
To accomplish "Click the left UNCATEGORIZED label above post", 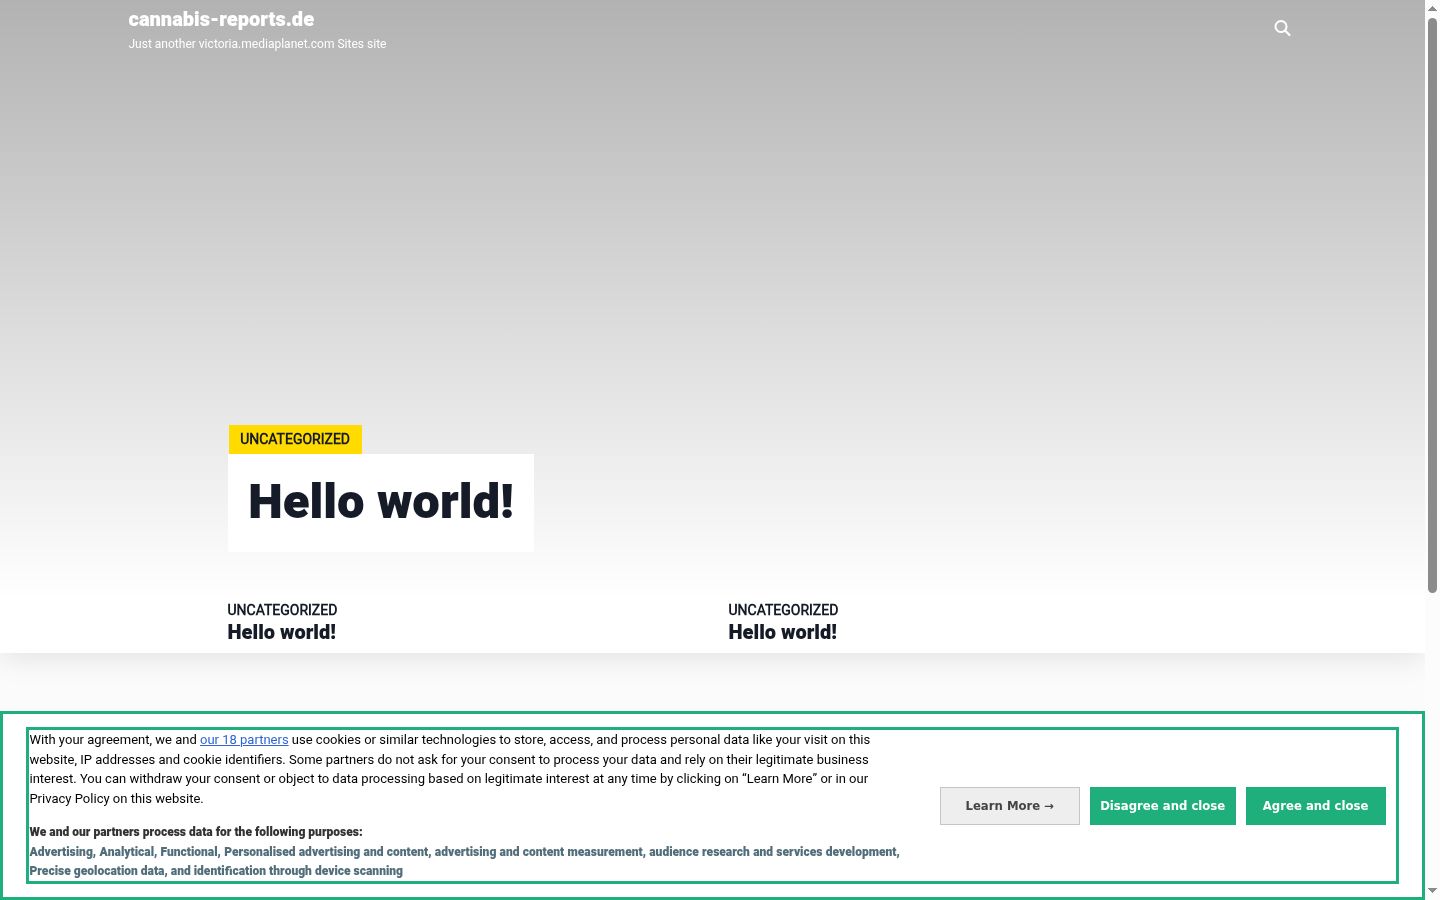I will (x=282, y=610).
